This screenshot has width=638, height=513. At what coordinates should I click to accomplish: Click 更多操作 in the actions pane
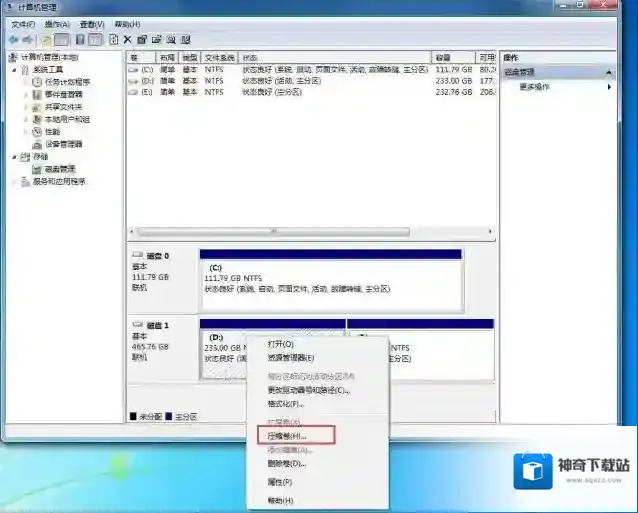[x=535, y=87]
